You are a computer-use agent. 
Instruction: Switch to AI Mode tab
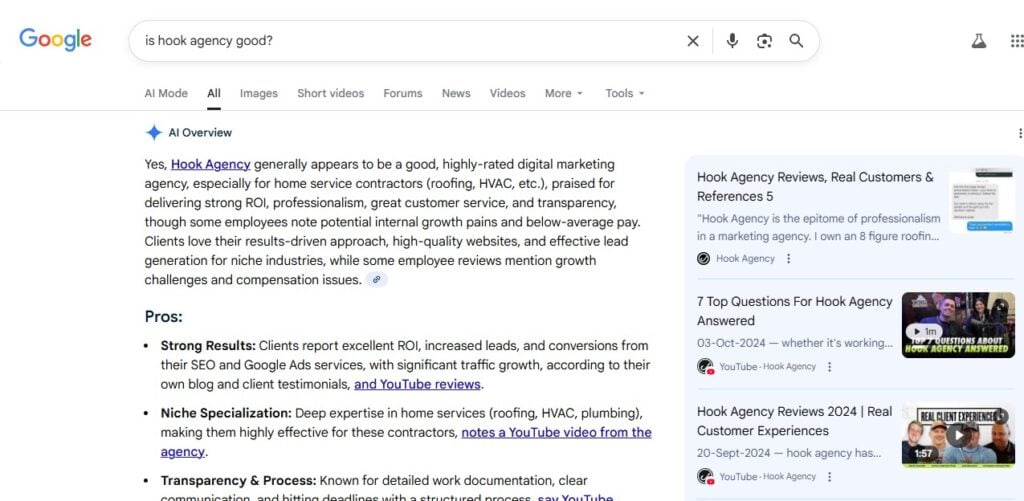click(x=166, y=93)
